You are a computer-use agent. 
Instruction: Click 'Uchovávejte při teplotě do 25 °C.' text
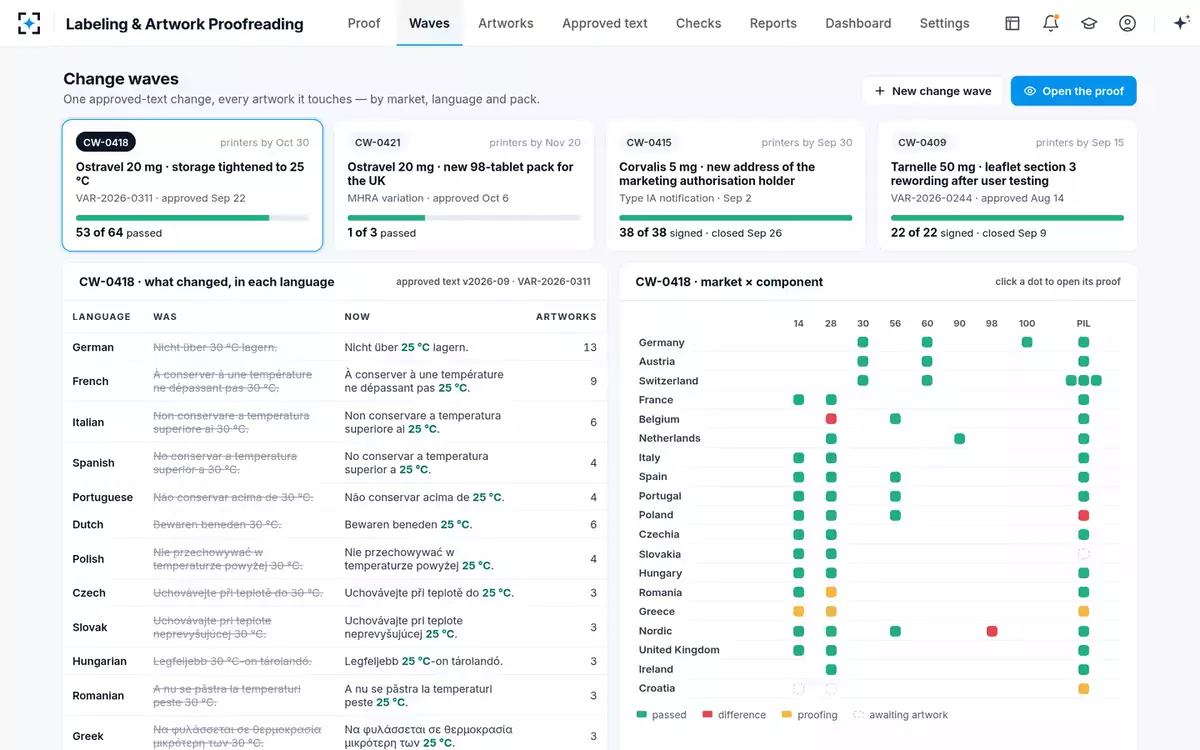coord(429,593)
